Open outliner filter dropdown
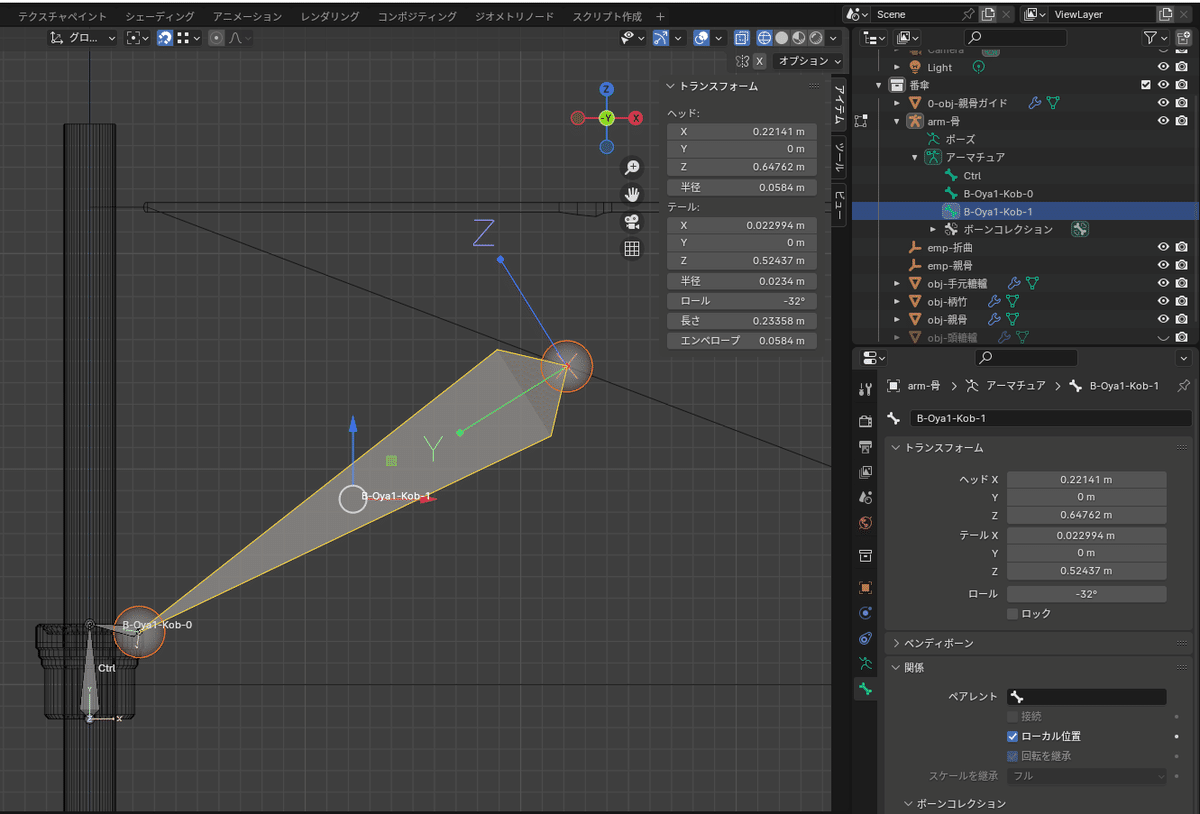 click(1156, 38)
